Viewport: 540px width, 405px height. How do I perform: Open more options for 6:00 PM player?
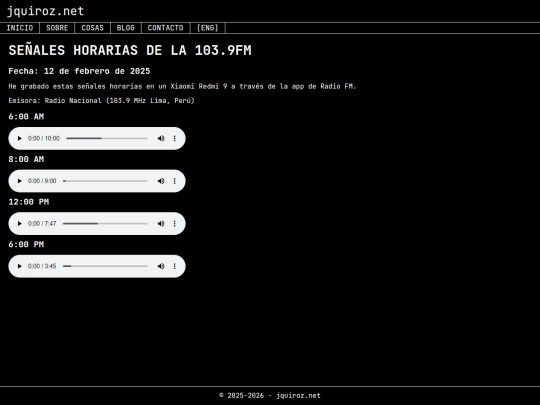point(175,266)
